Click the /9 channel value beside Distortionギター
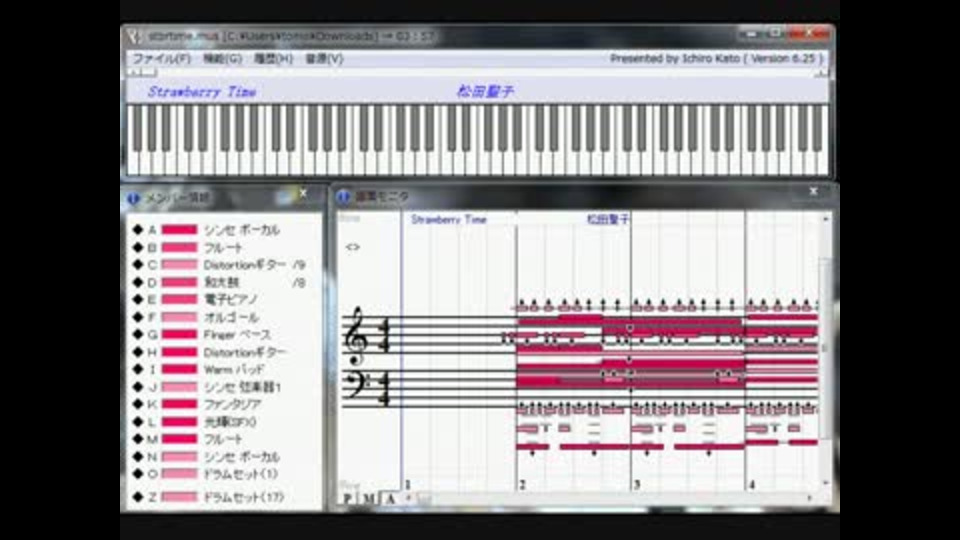The height and width of the screenshot is (540, 960). (x=299, y=265)
